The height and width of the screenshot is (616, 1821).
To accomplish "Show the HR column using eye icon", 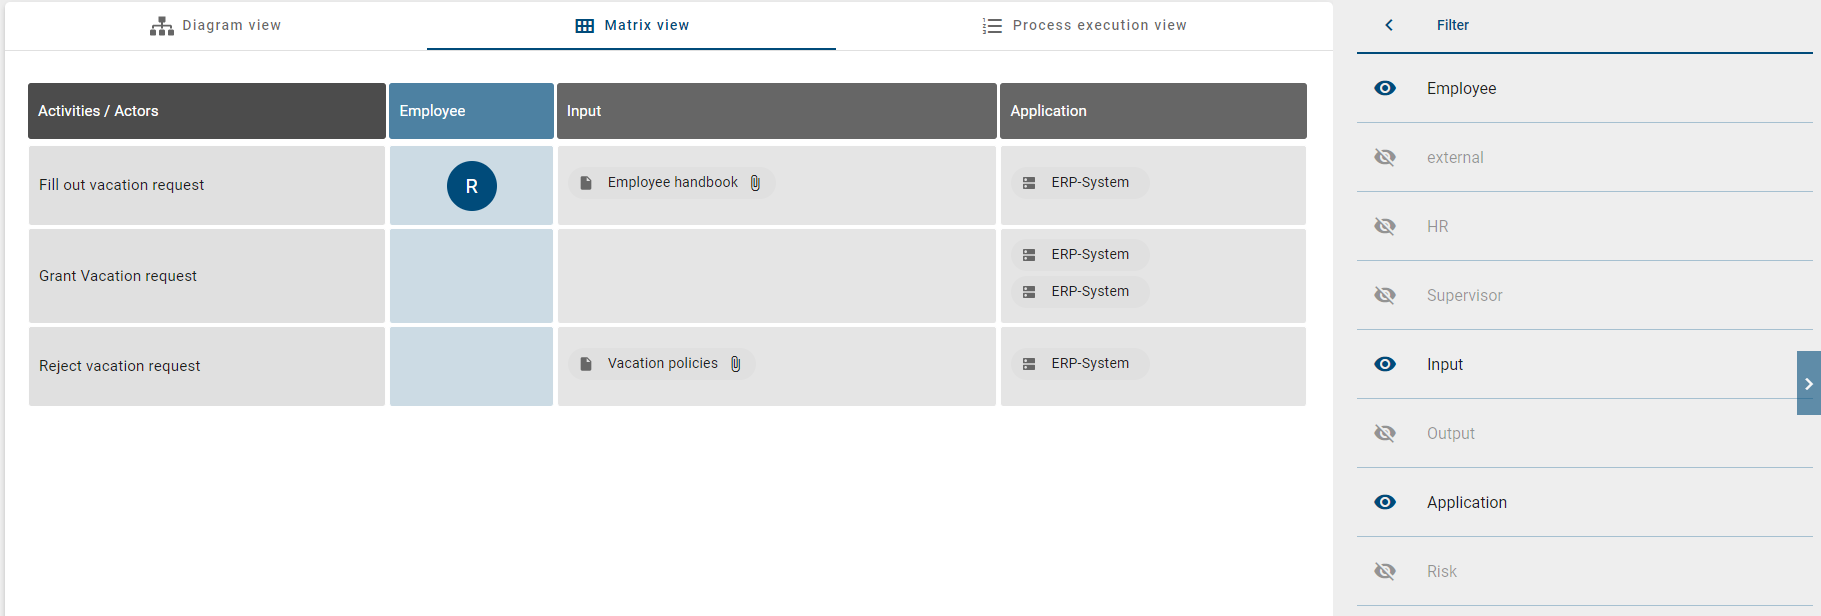I will point(1385,226).
